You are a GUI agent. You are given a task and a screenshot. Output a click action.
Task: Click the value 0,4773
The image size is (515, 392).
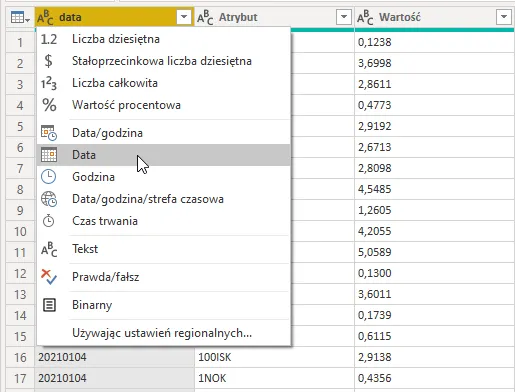coord(375,105)
